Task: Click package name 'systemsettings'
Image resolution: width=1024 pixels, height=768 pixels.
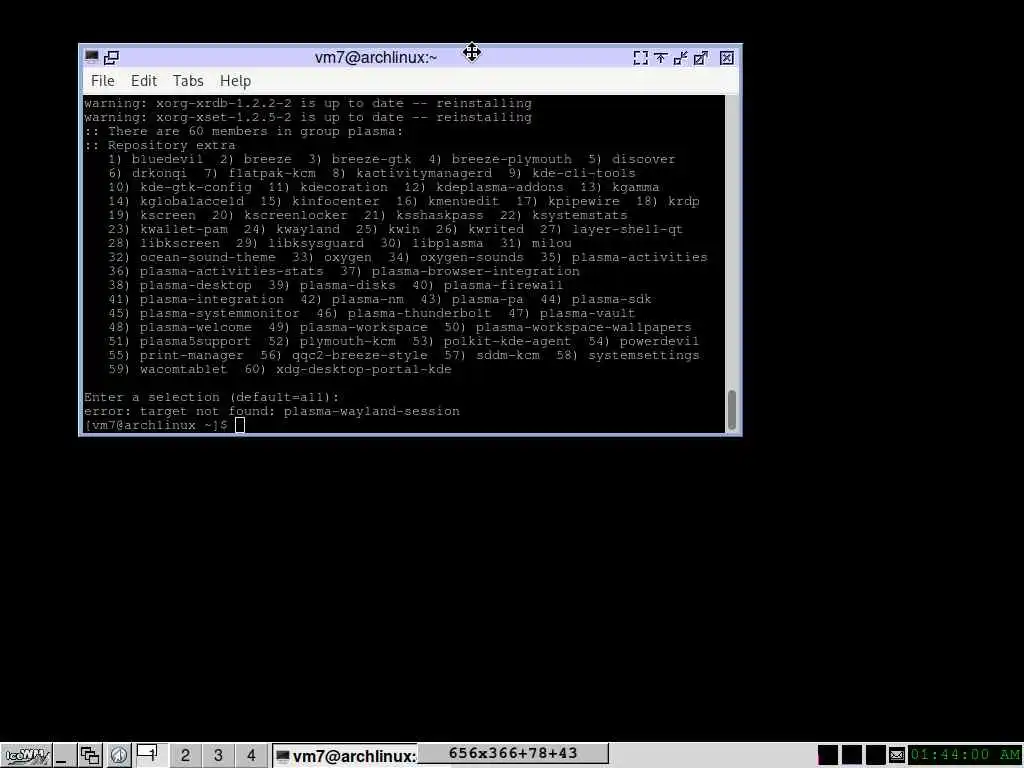Action: click(x=643, y=355)
